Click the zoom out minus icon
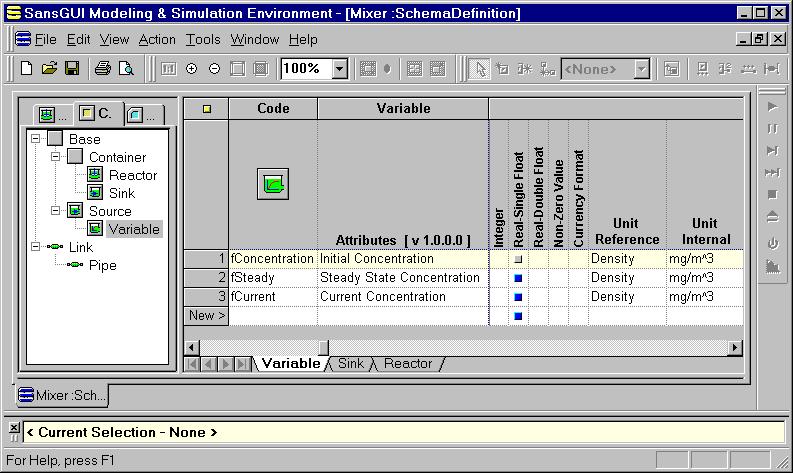Viewport: 793px width, 473px height. tap(214, 69)
